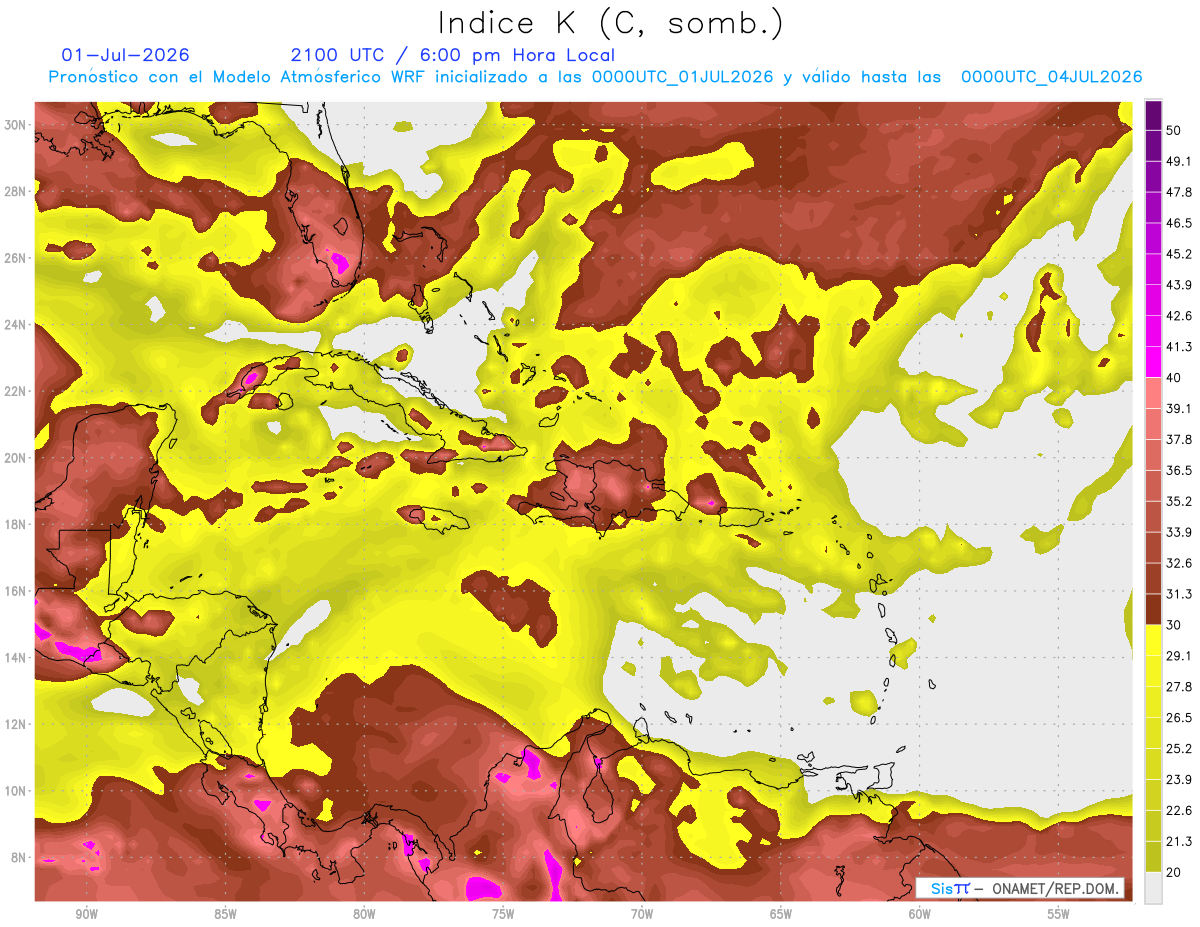The height and width of the screenshot is (927, 1200).
Task: Click the '45.2' legend value
Action: (1178, 254)
